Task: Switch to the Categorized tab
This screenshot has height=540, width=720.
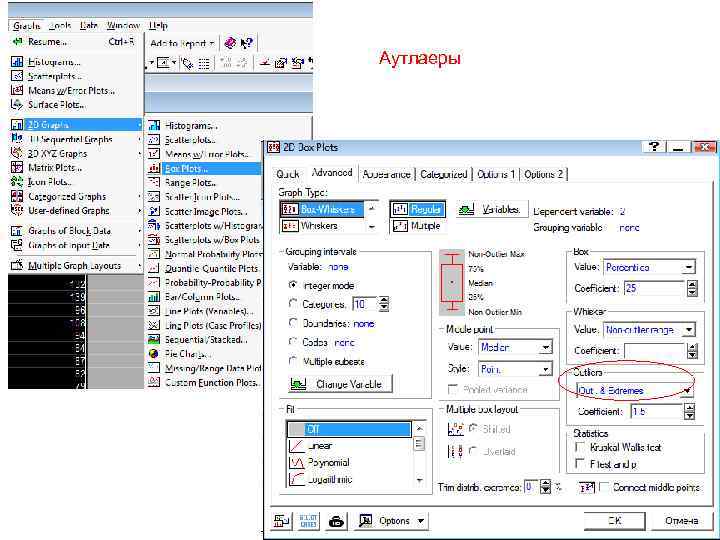Action: (x=444, y=174)
